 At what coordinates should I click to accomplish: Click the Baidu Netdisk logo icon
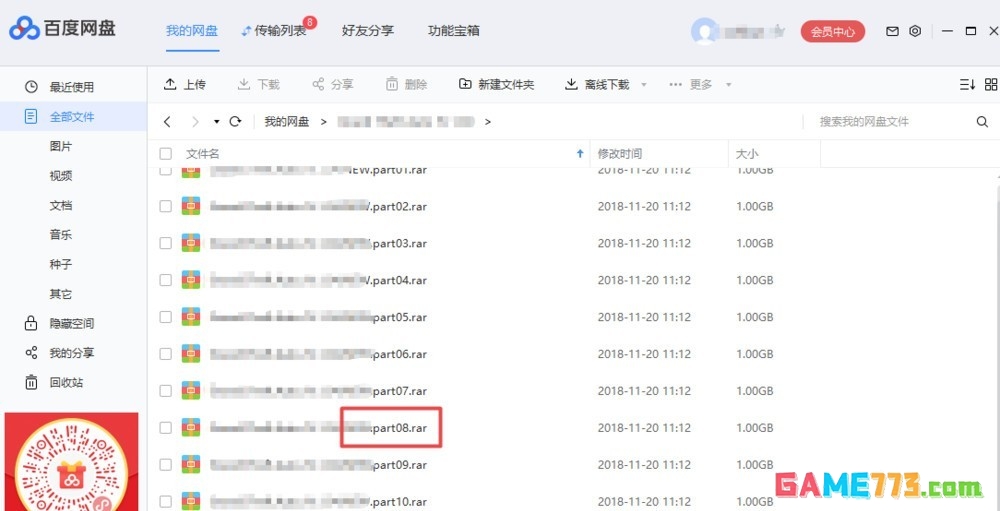24,29
